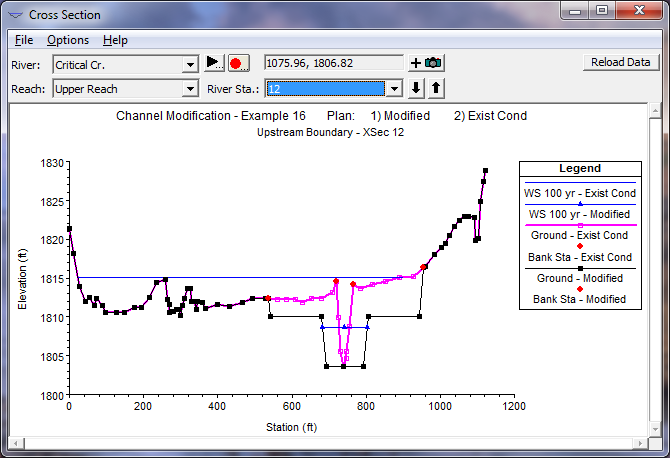Open the Help menu
This screenshot has height=458, width=670.
(115, 40)
